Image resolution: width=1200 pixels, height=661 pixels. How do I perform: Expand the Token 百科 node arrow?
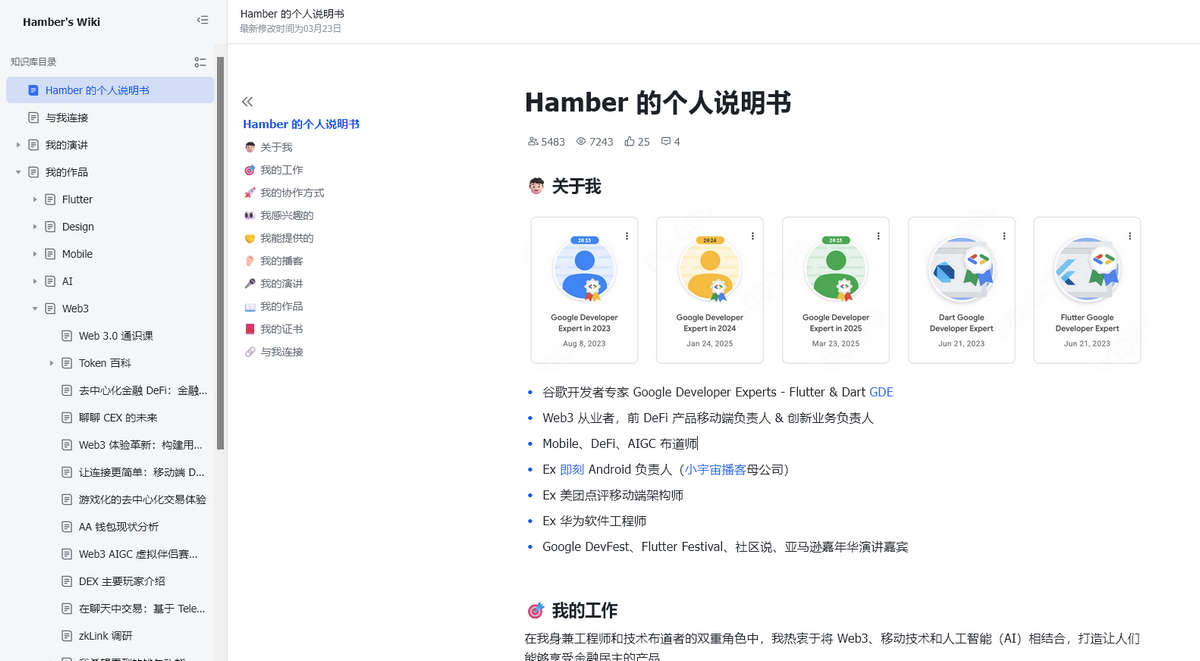(x=52, y=363)
